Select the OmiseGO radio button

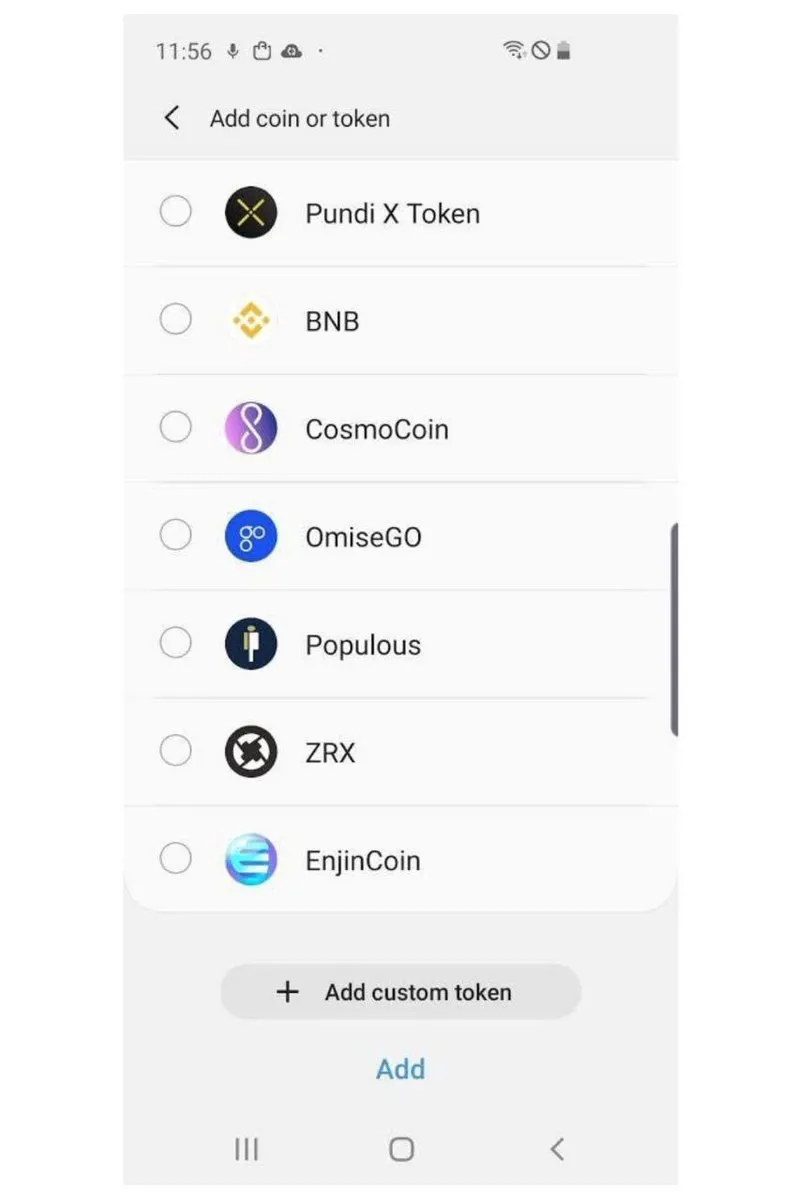click(x=176, y=535)
